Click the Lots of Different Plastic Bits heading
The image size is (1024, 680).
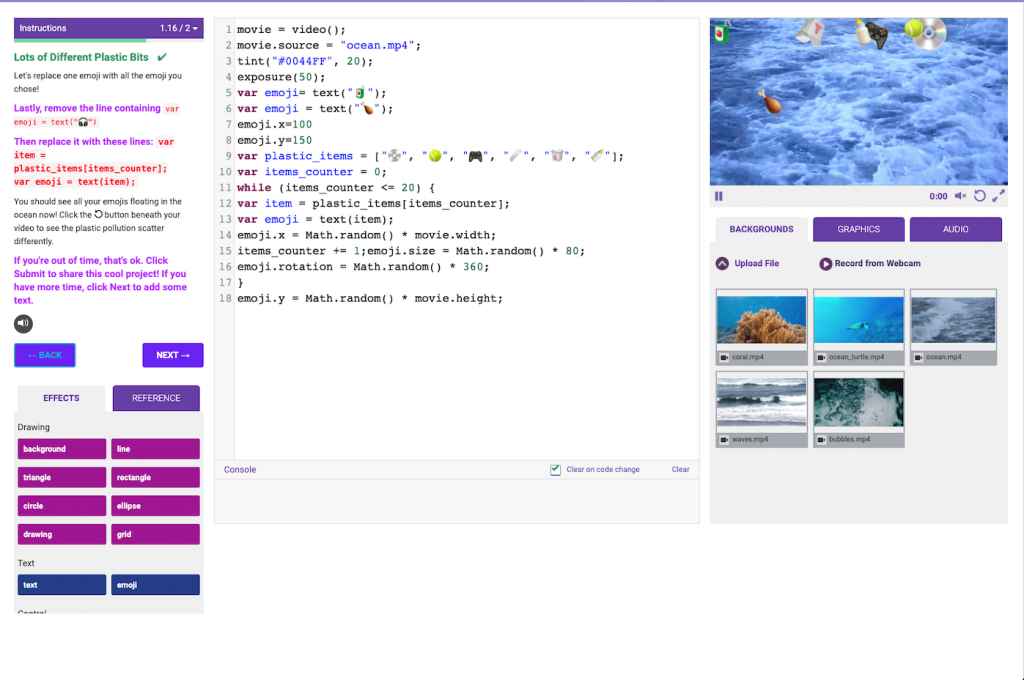(x=81, y=57)
